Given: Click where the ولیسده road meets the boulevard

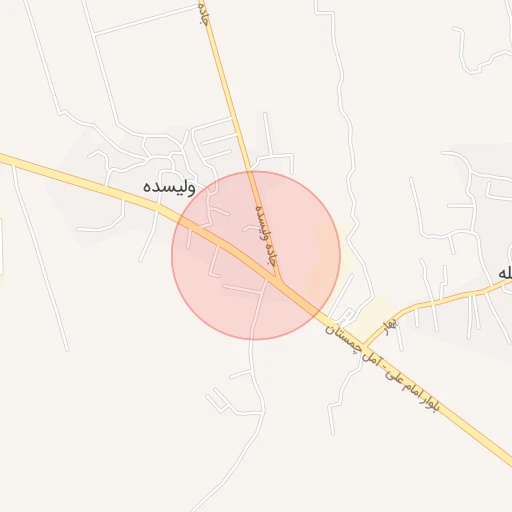Looking at the screenshot, I should tap(279, 280).
